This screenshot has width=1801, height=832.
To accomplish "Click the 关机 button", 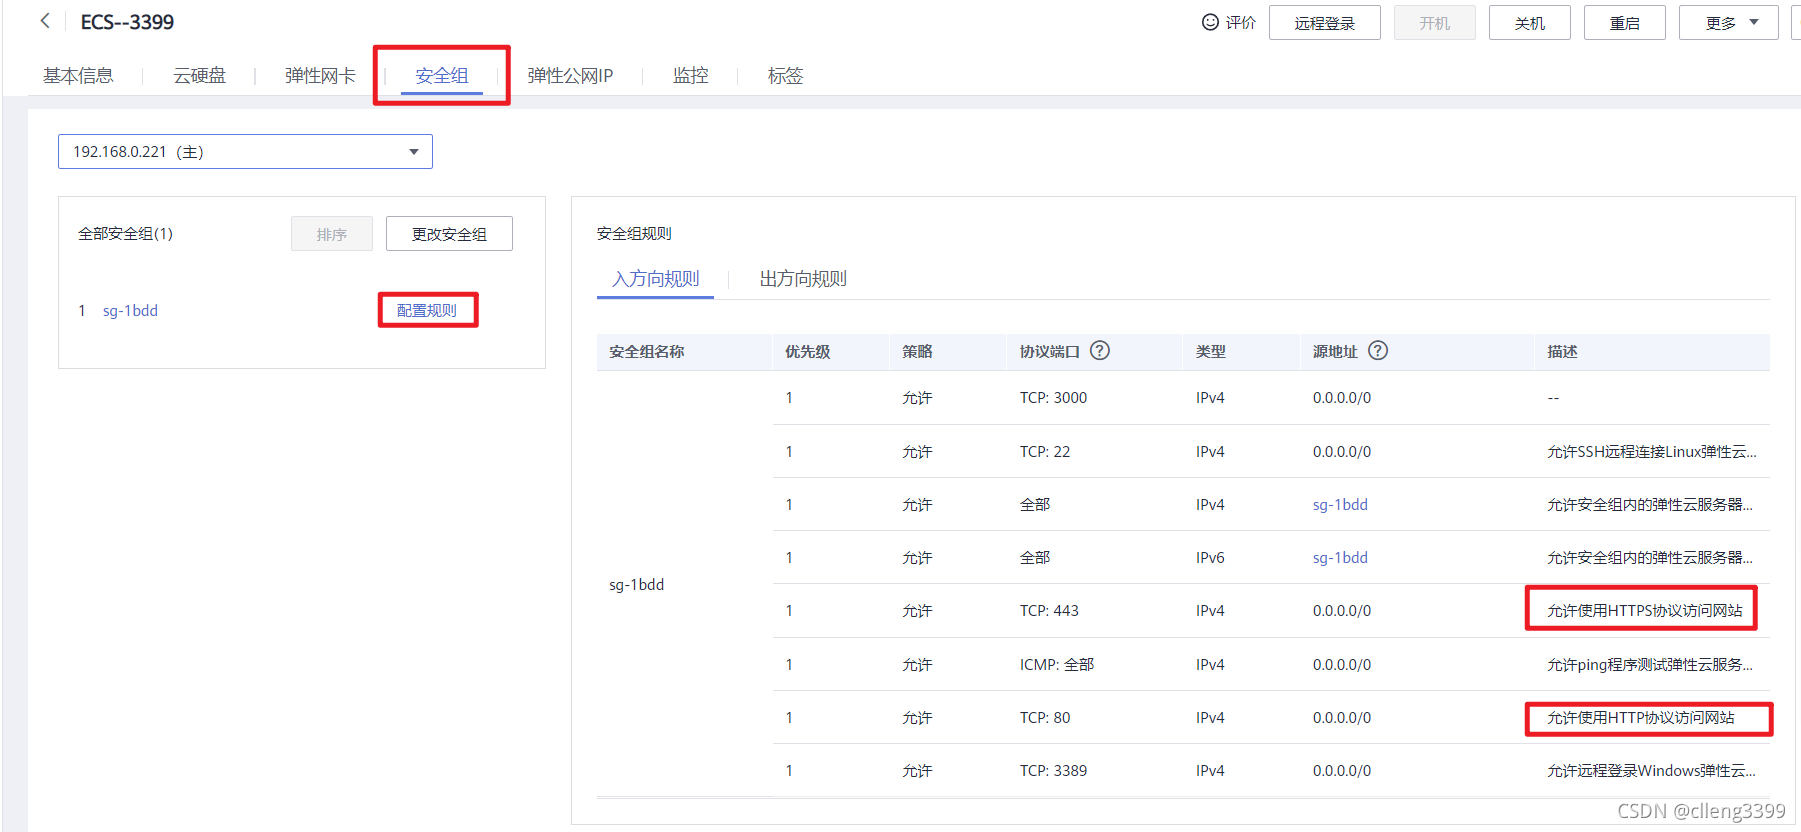I will 1529,23.
